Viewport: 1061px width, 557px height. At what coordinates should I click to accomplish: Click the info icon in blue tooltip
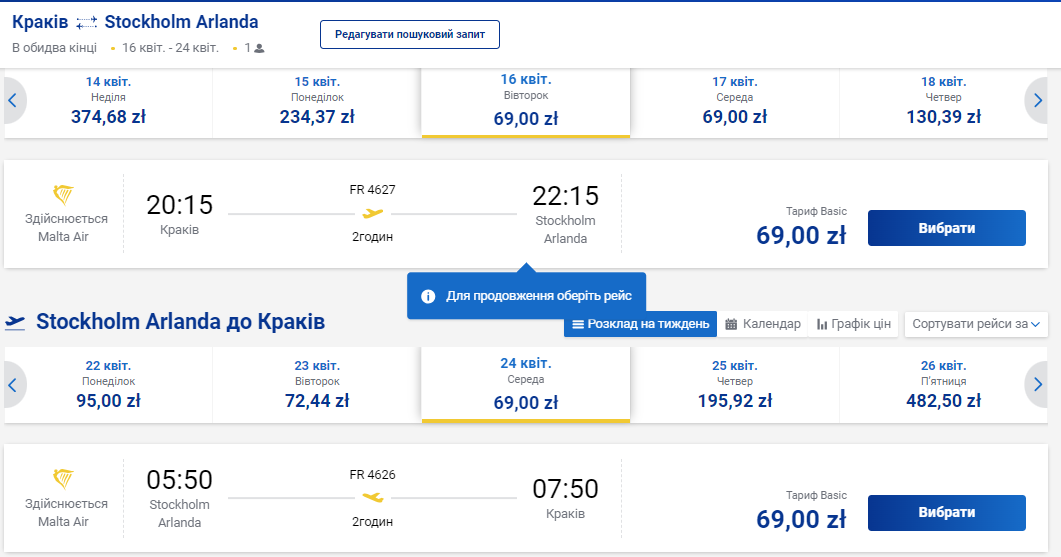[428, 296]
